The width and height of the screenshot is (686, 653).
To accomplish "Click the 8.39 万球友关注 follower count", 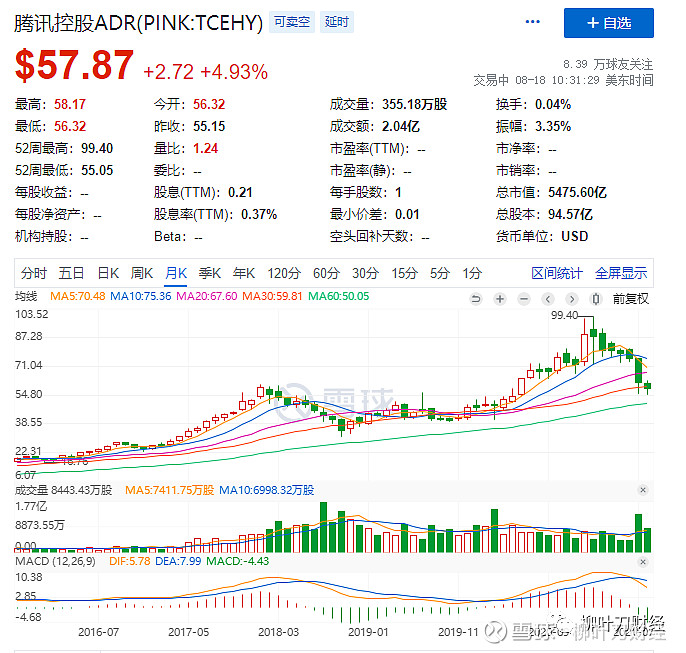I will [608, 64].
